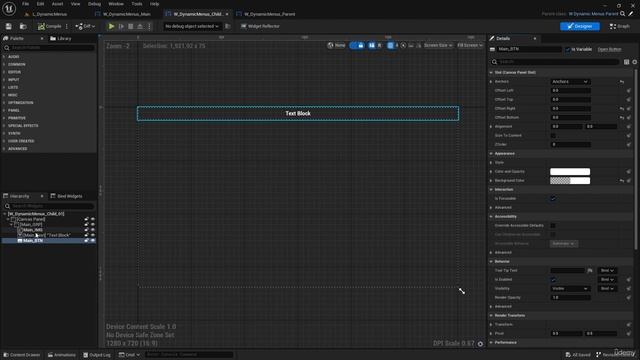Viewport: 640px width, 360px height.
Task: Browse to asset in Content Browser icon
Action: tap(23, 27)
